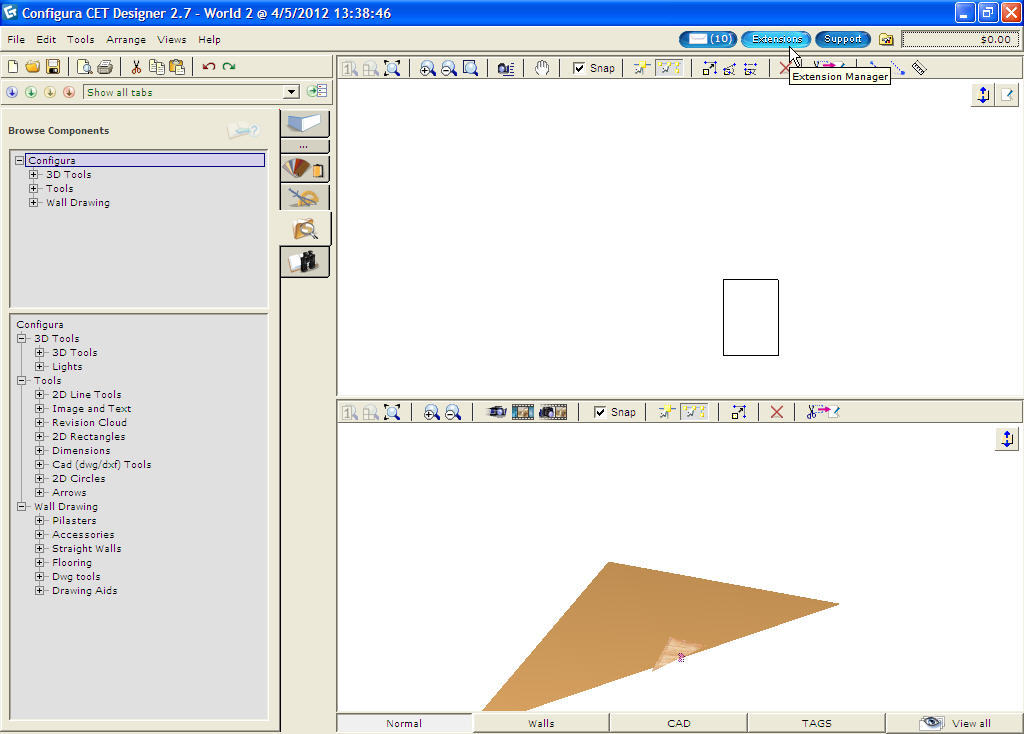Screen dimensions: 1024x734
Task: Collapse the Wall Drawing node in the lower tree
Action: coord(22,506)
